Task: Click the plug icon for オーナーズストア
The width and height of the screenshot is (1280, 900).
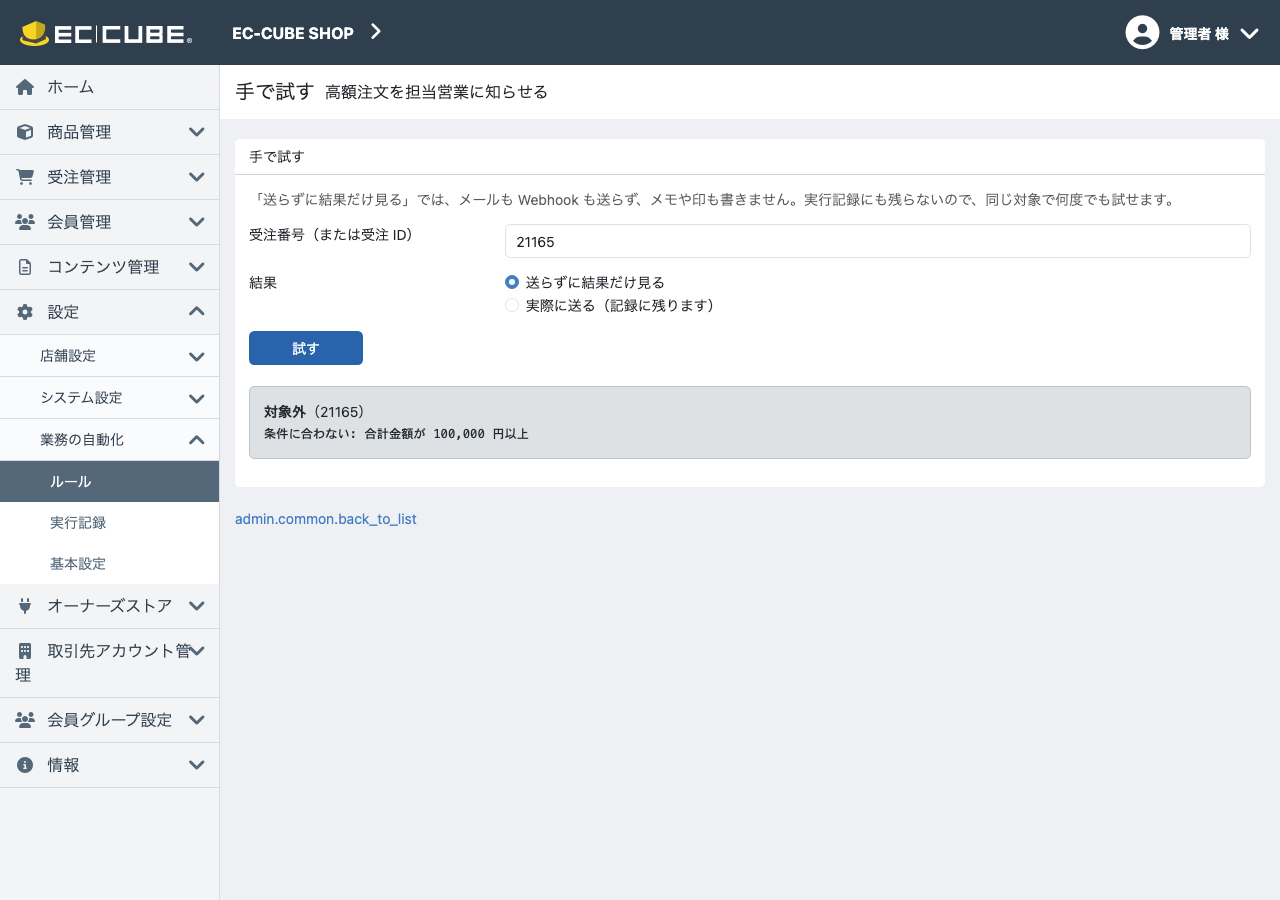Action: tap(25, 606)
